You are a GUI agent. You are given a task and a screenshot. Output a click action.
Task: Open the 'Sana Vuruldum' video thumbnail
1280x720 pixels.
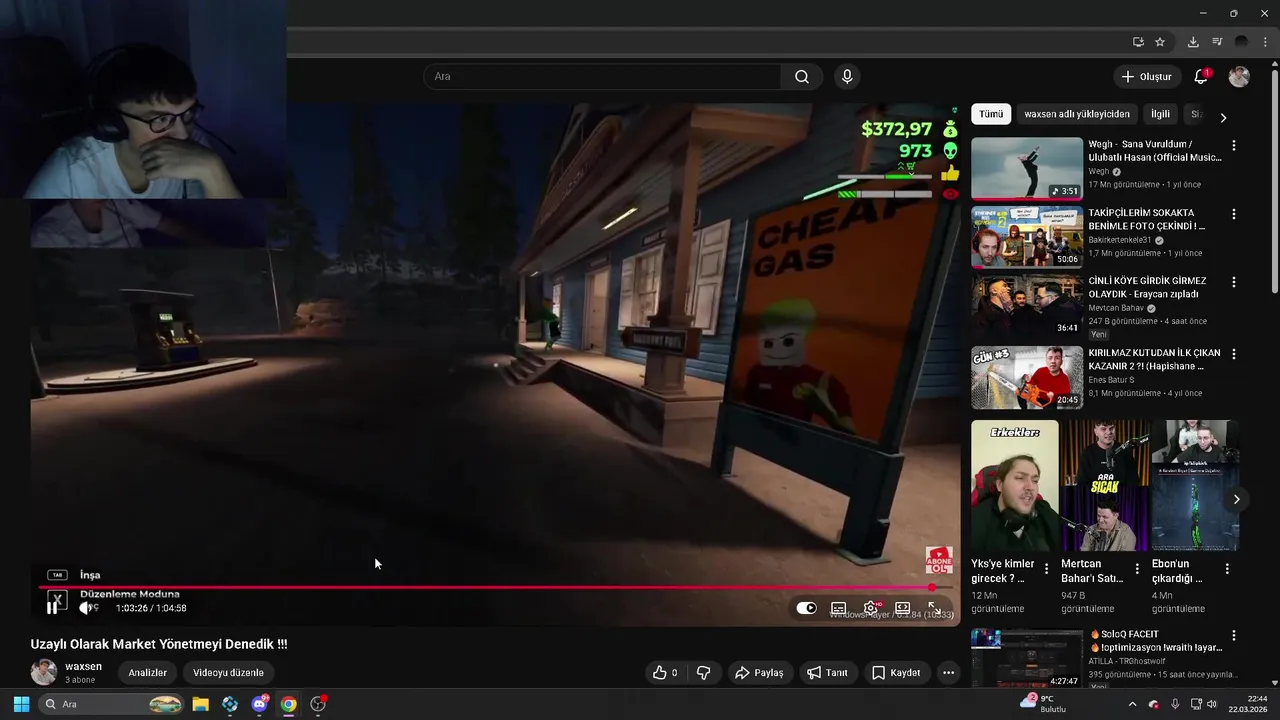1027,169
